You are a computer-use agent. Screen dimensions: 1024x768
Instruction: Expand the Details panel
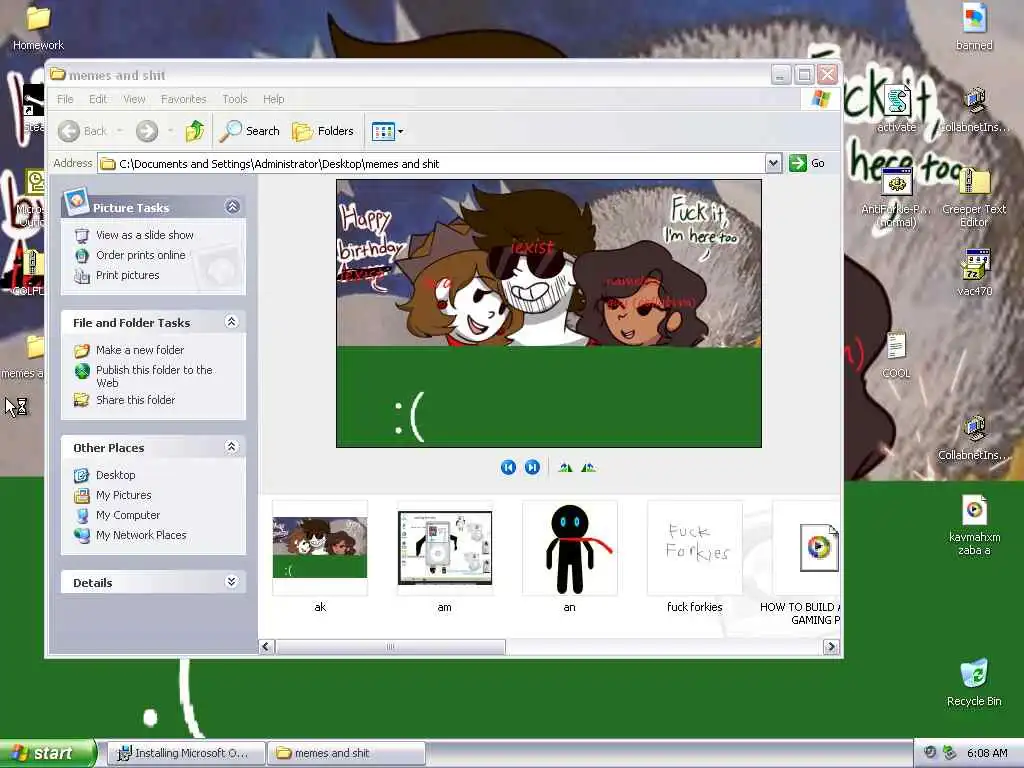231,582
